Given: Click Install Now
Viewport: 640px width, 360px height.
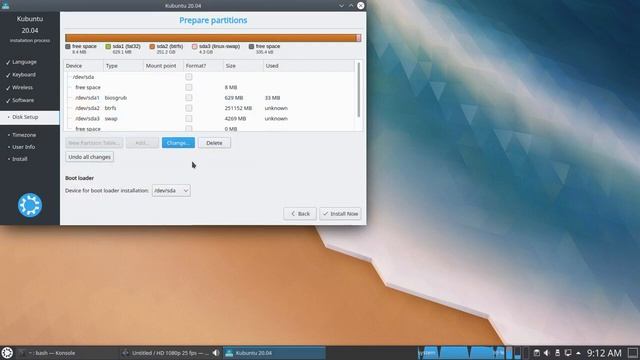Looking at the screenshot, I should (x=340, y=213).
